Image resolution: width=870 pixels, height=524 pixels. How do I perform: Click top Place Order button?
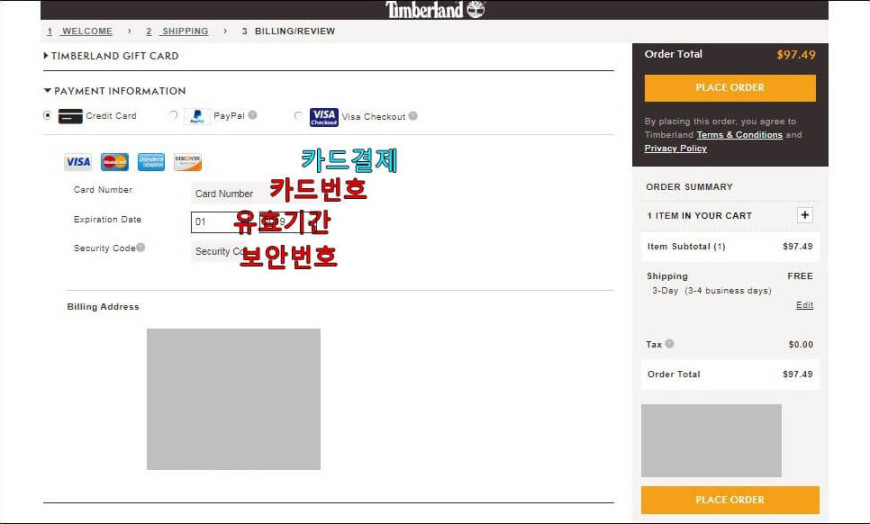click(x=730, y=88)
